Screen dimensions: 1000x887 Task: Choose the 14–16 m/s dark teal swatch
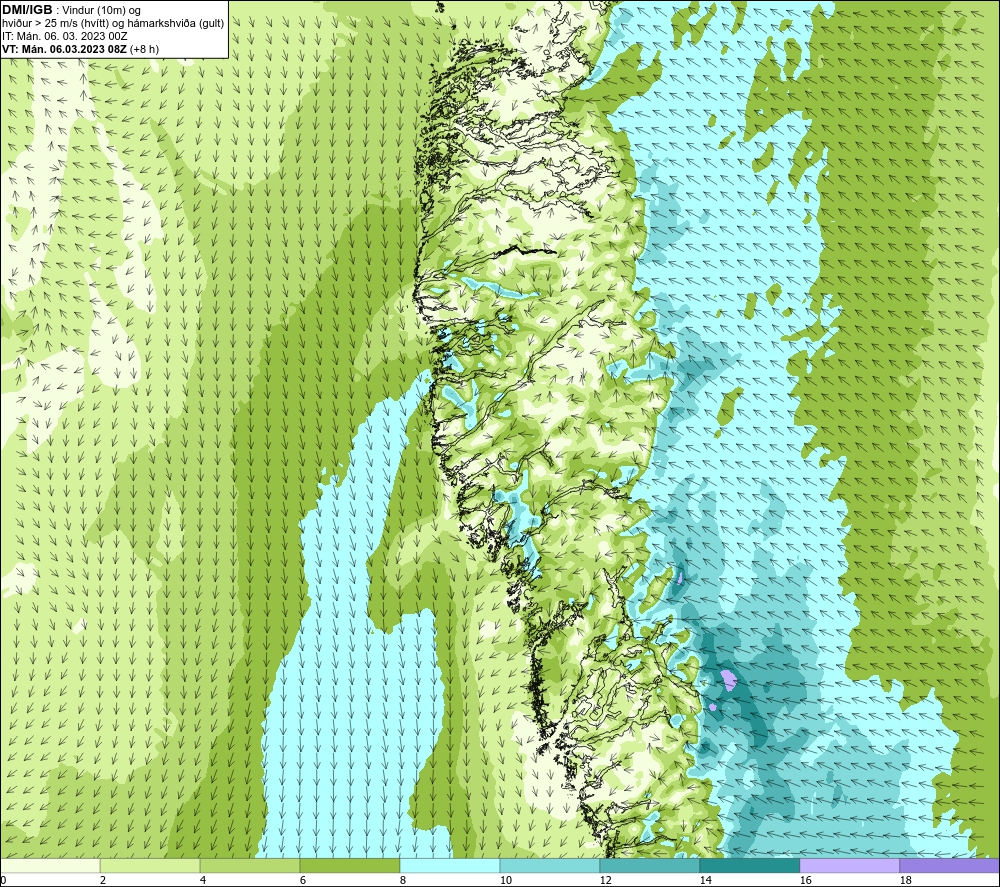coord(749,866)
